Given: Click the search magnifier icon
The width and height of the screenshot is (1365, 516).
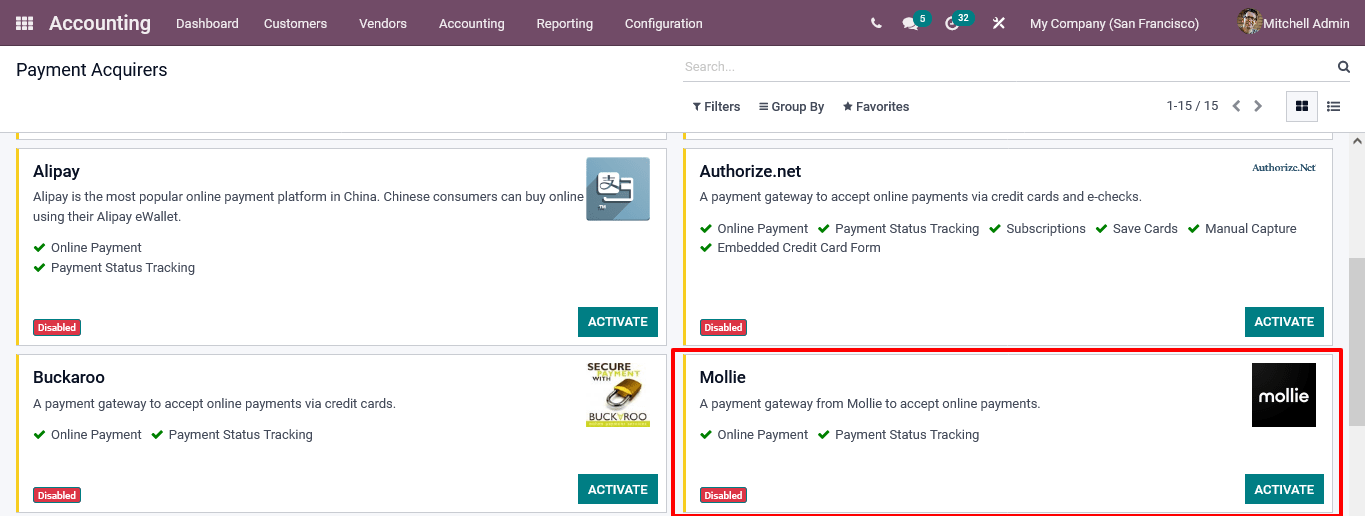Looking at the screenshot, I should click(x=1344, y=67).
